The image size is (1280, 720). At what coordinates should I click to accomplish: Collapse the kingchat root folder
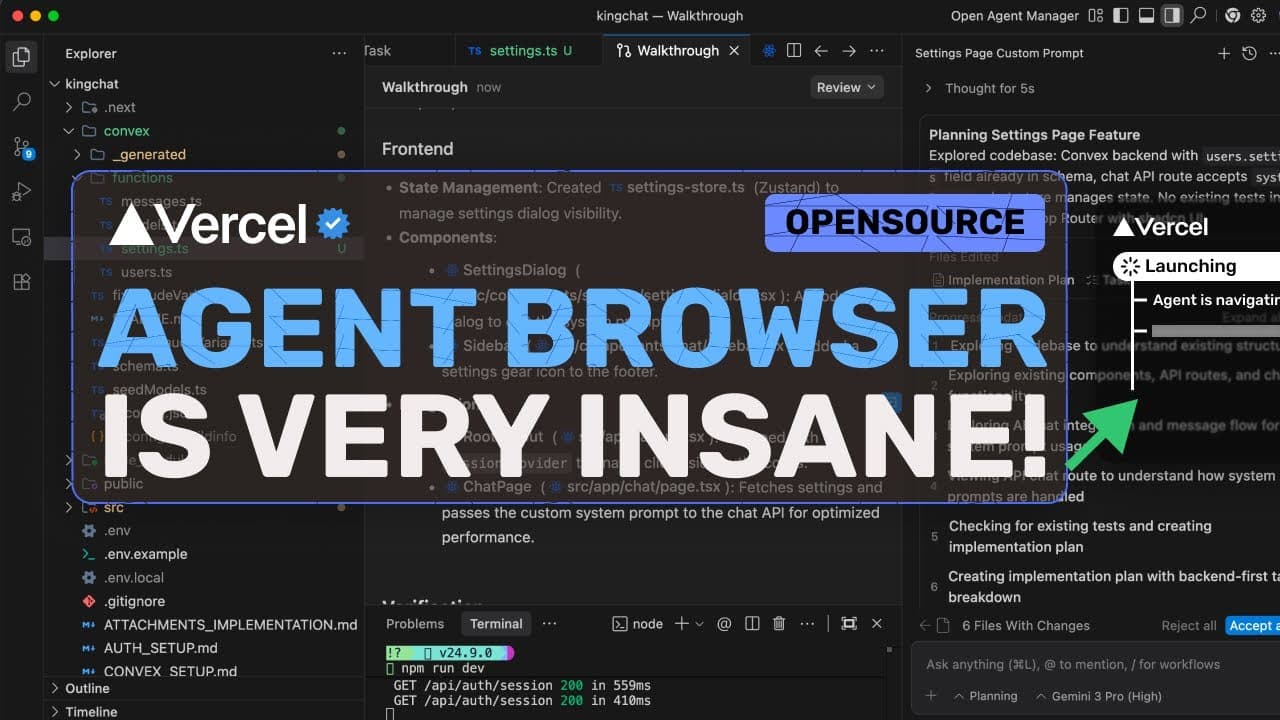coord(91,84)
